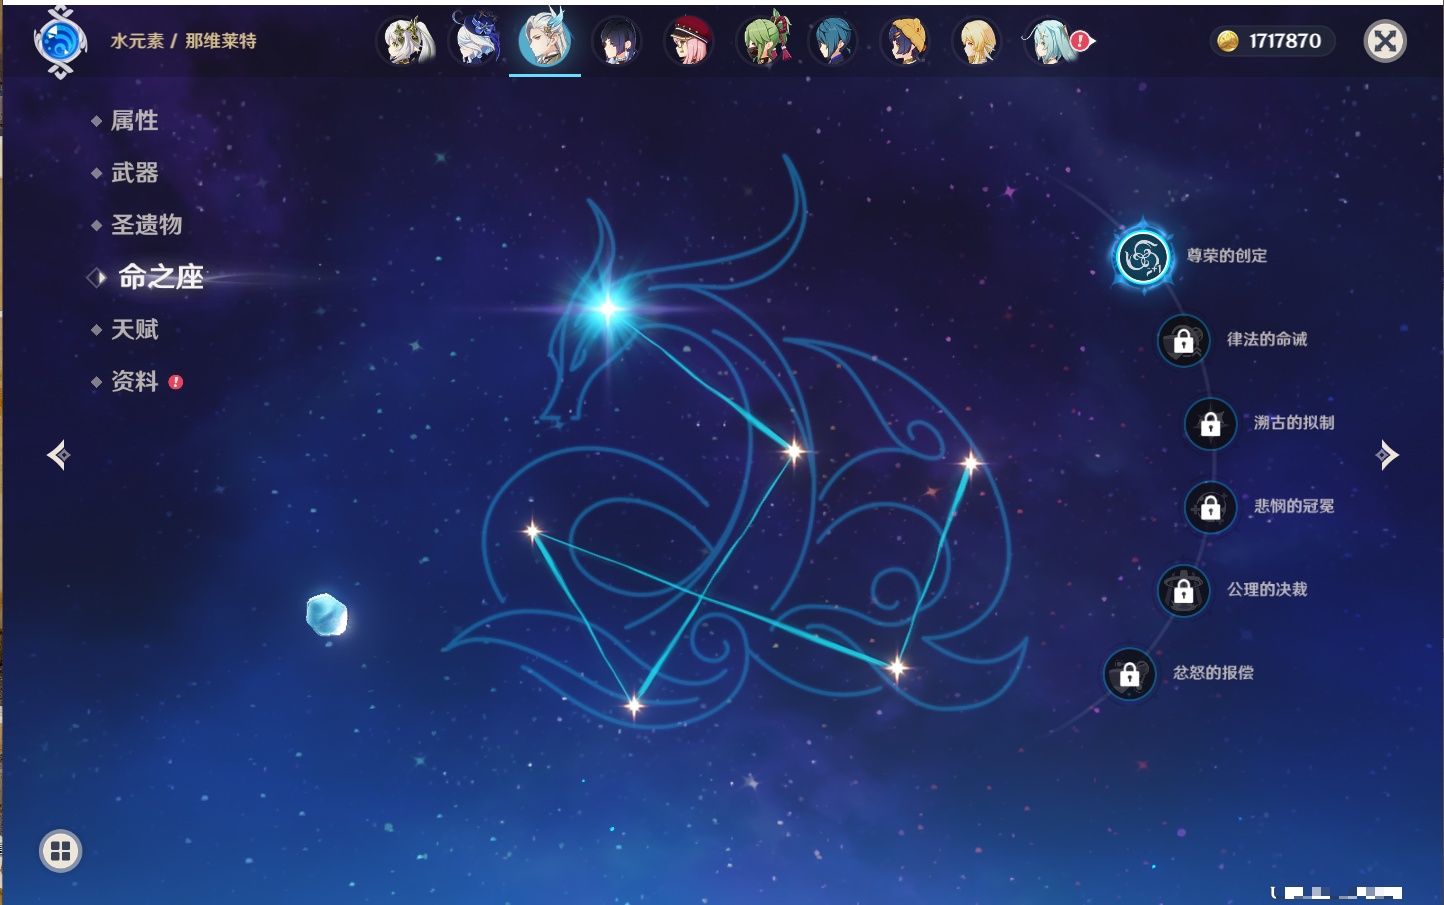Open the 圣遗物 artifacts tab
Screen dimensions: 1444x905
coord(146,225)
